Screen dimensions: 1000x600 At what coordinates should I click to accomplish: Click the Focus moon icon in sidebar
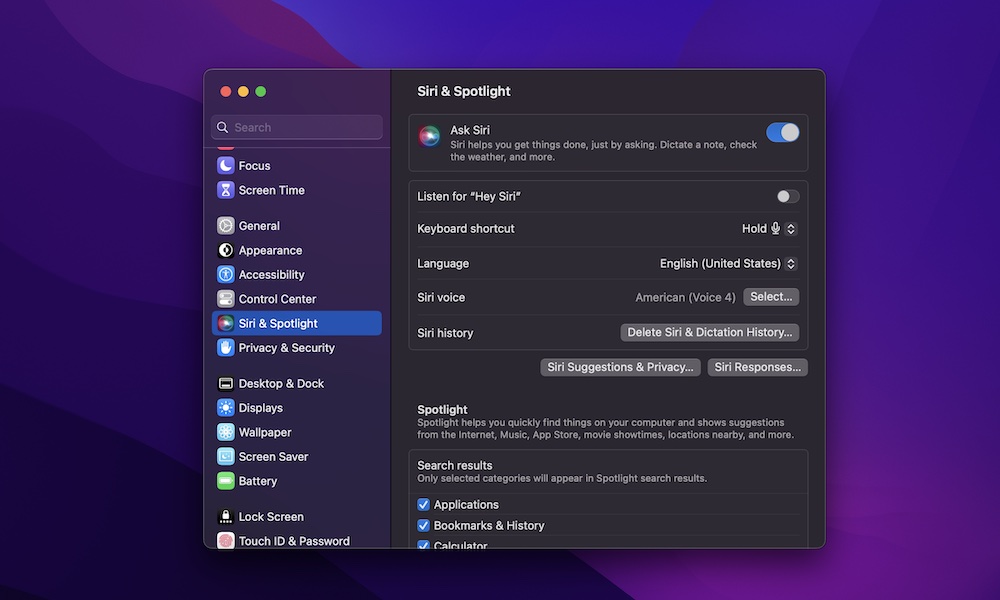pos(225,166)
